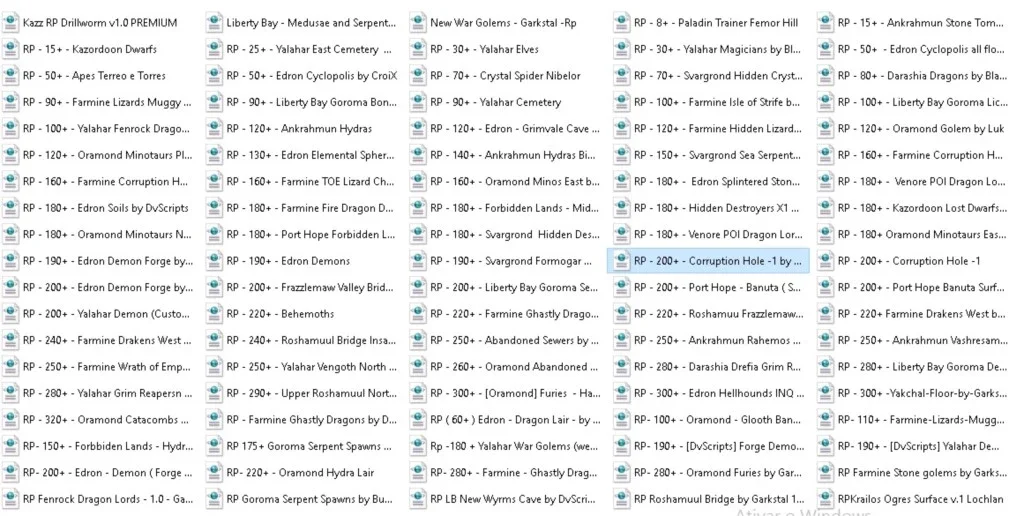Click the icon of RP - 15+ - Kazordoon Dwarfs
1024x516 pixels.
click(10, 49)
